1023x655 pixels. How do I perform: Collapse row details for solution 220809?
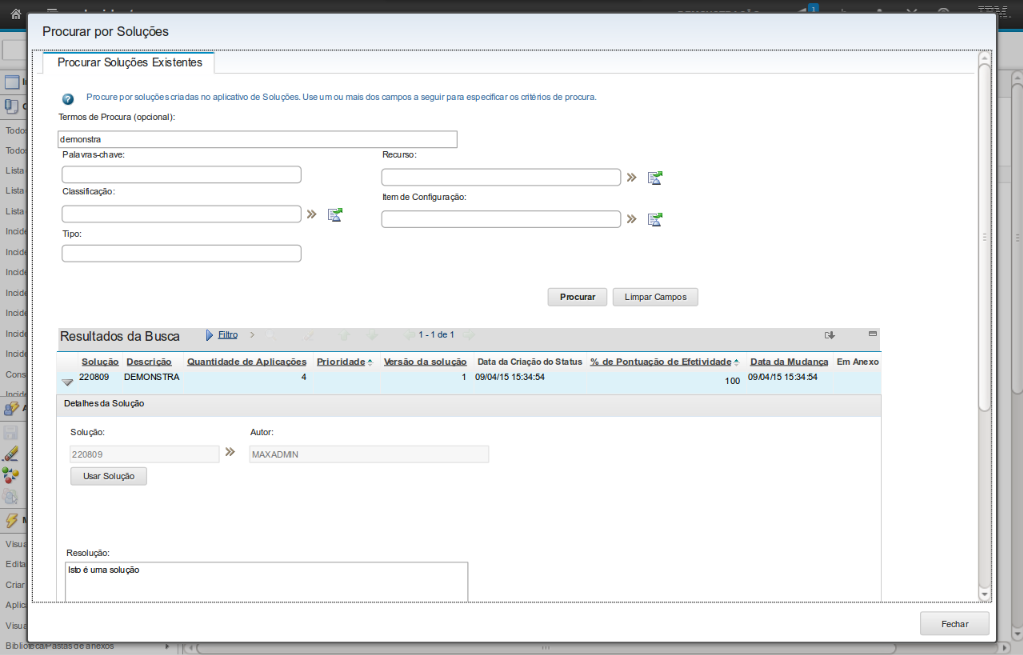[67, 381]
